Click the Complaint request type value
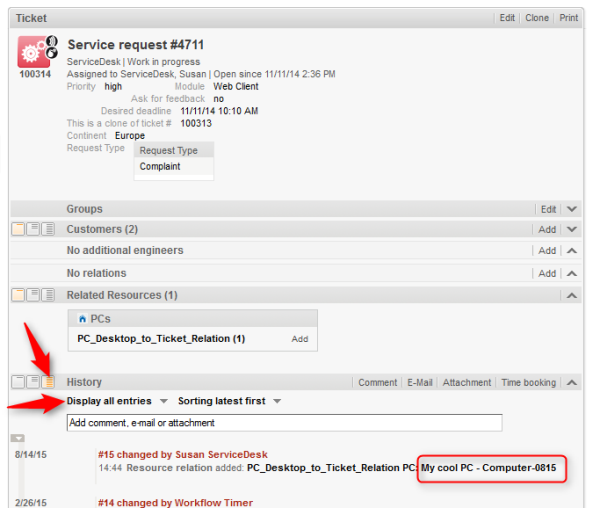The image size is (600, 508). tap(160, 166)
